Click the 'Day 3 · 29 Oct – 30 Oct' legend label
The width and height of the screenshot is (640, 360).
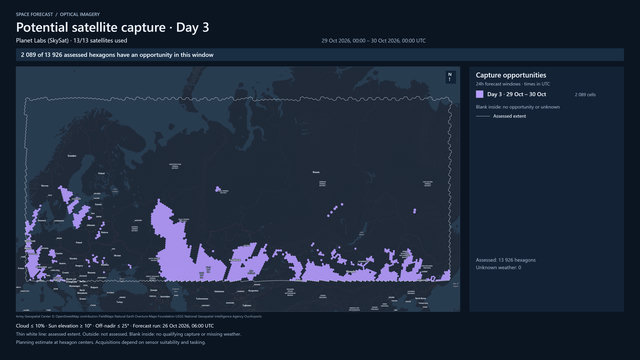click(516, 94)
